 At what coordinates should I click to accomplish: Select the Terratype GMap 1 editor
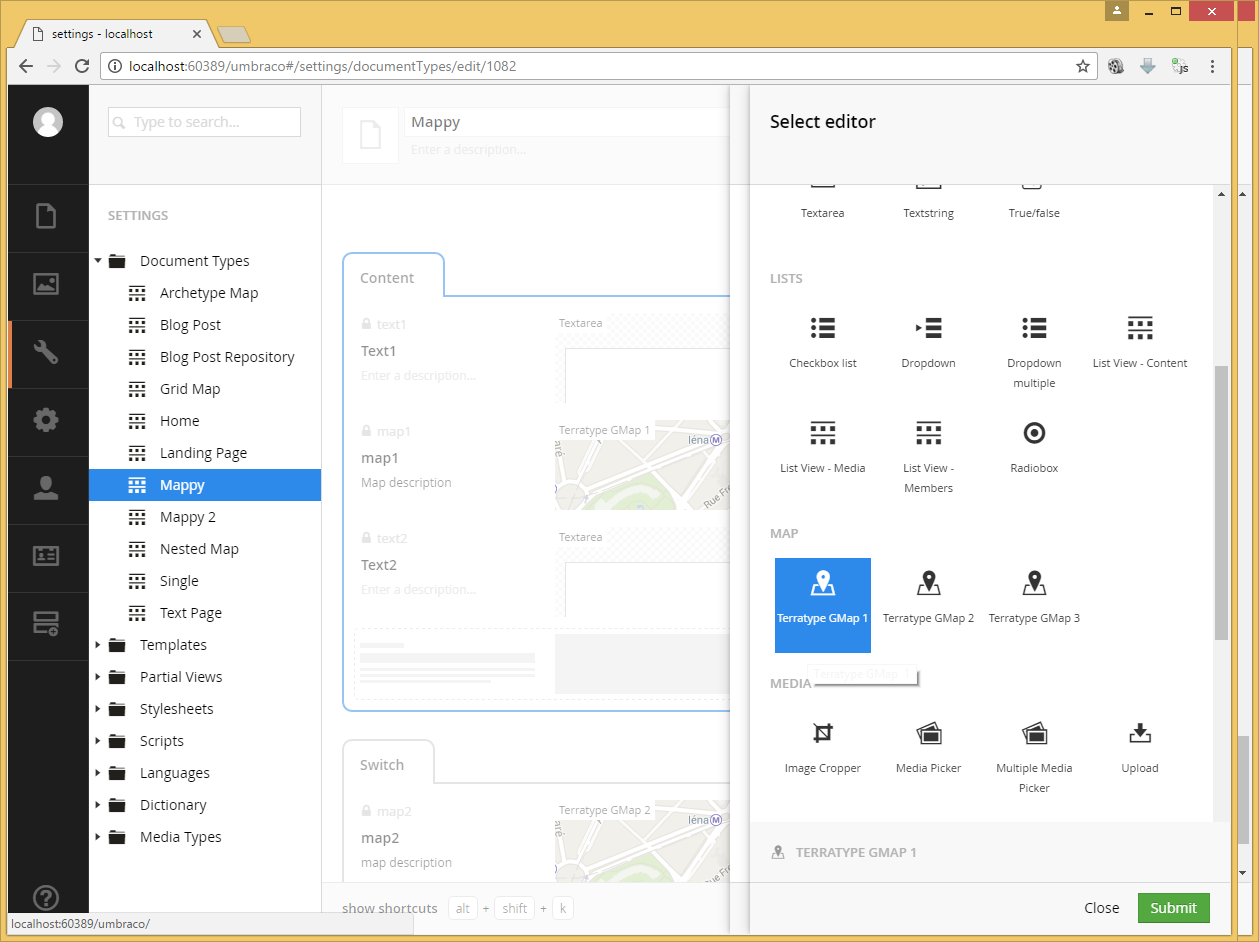[x=823, y=605]
